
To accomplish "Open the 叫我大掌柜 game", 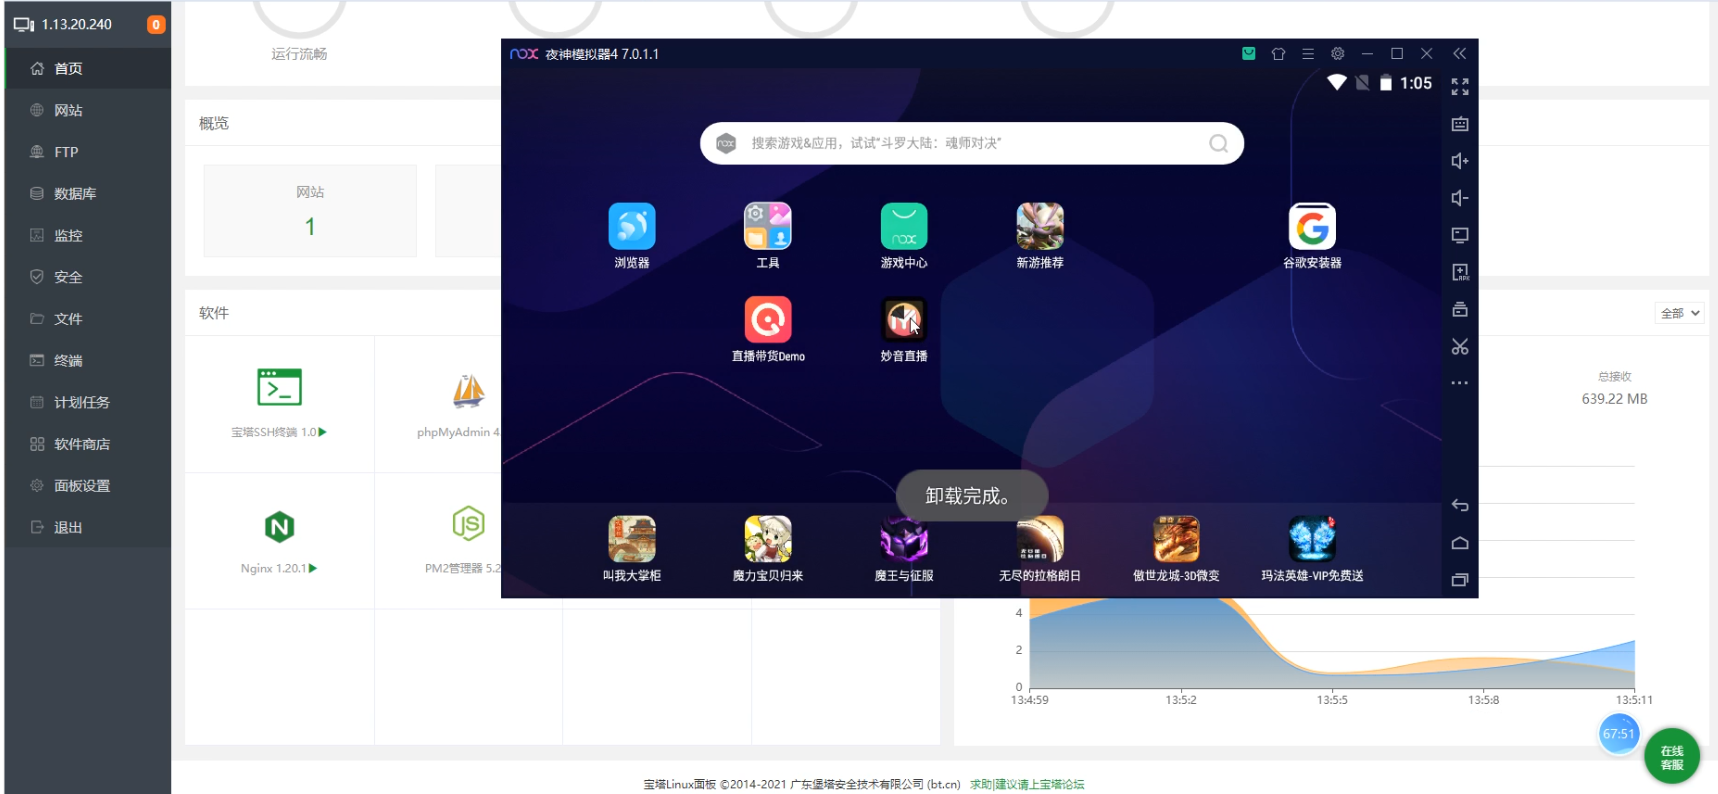I will [x=632, y=540].
